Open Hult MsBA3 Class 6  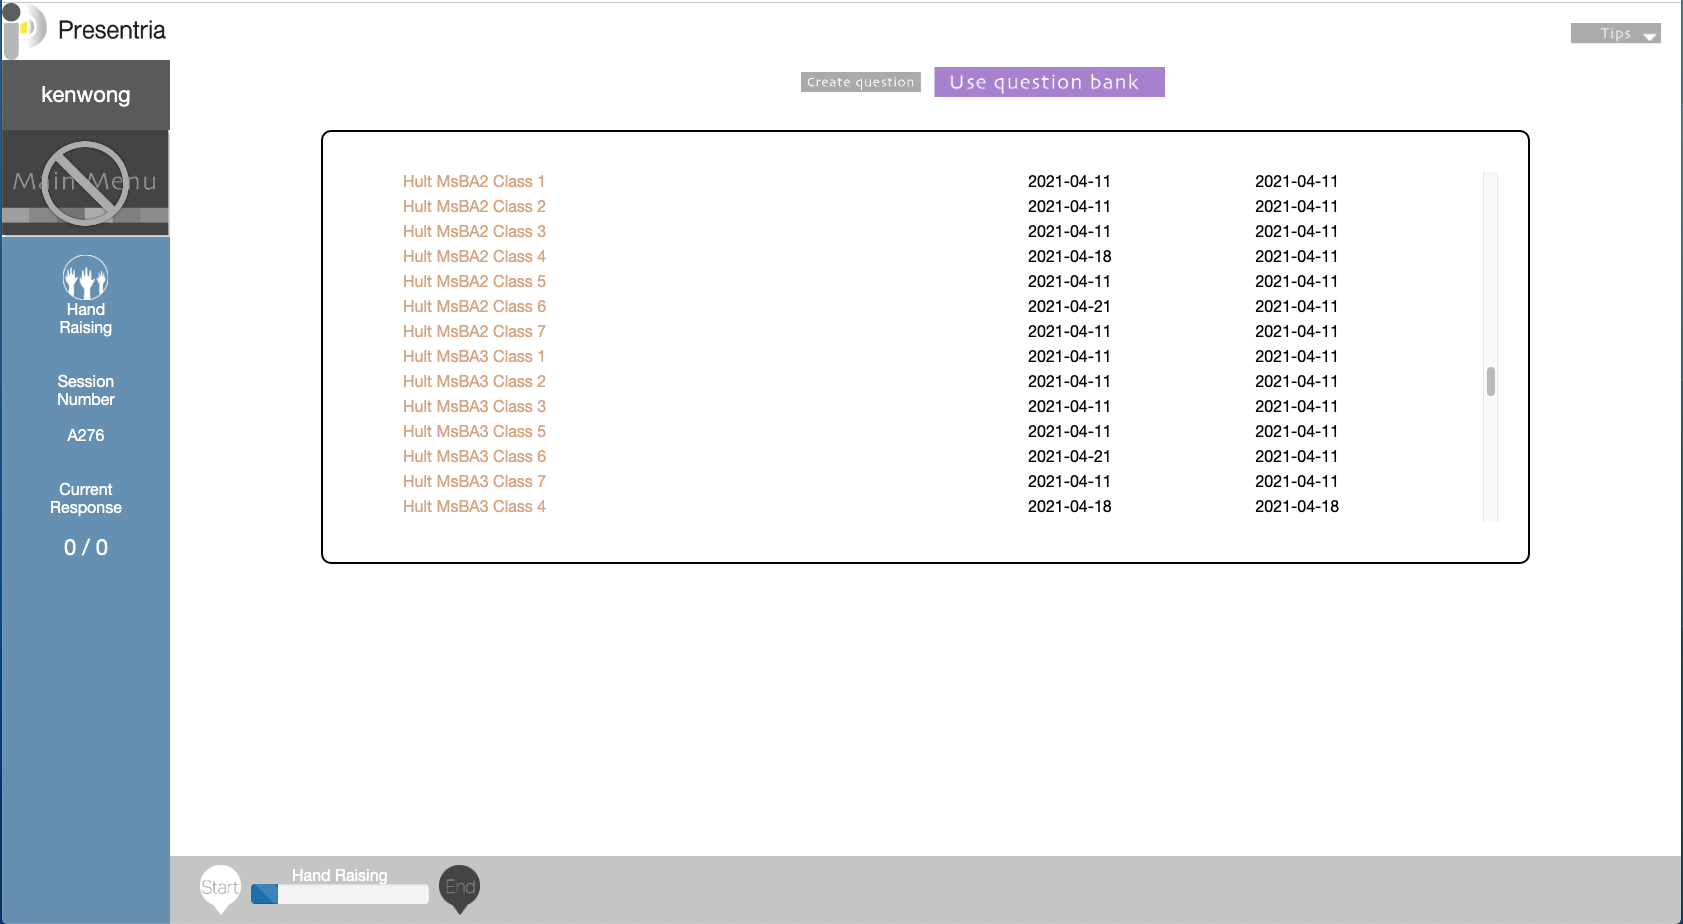pyautogui.click(x=474, y=456)
